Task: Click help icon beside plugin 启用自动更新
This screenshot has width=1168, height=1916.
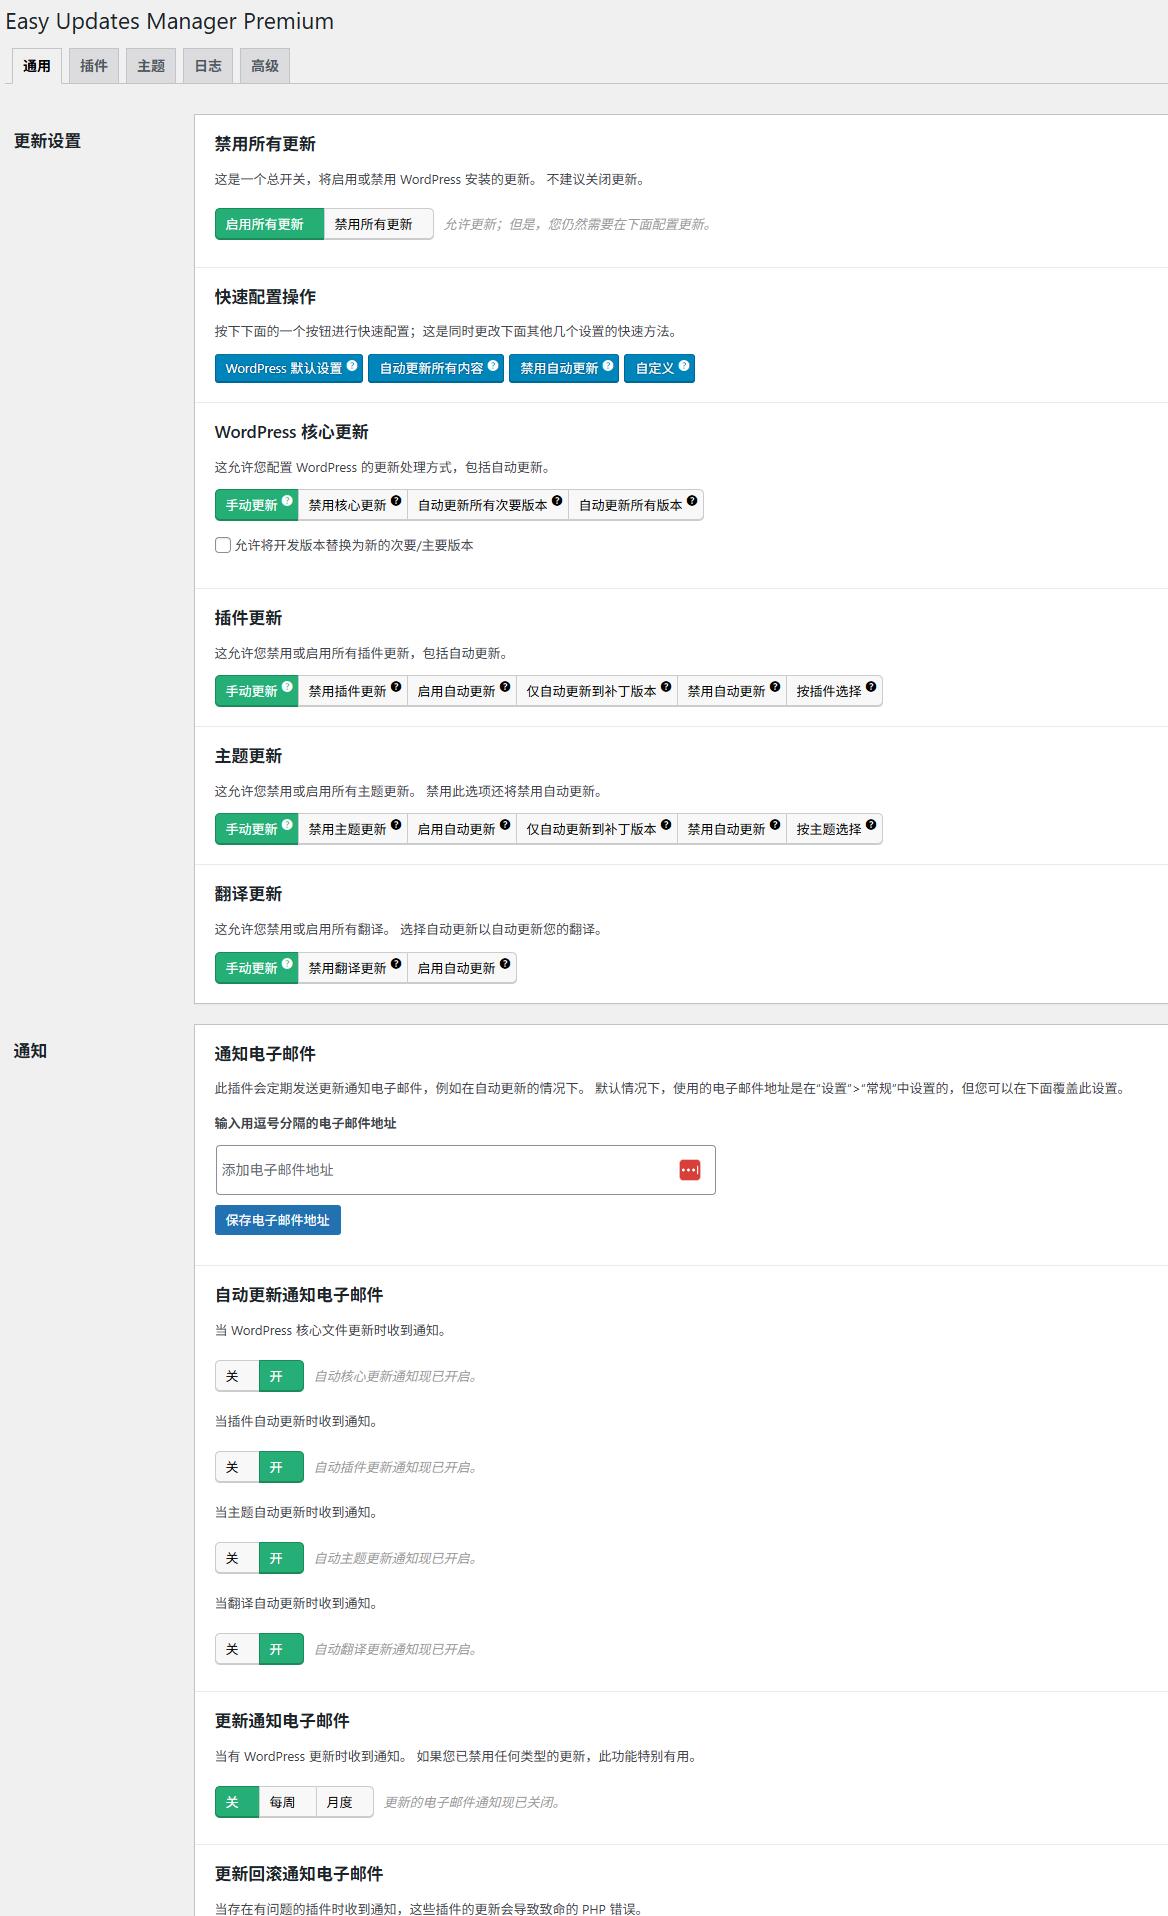Action: tap(505, 687)
